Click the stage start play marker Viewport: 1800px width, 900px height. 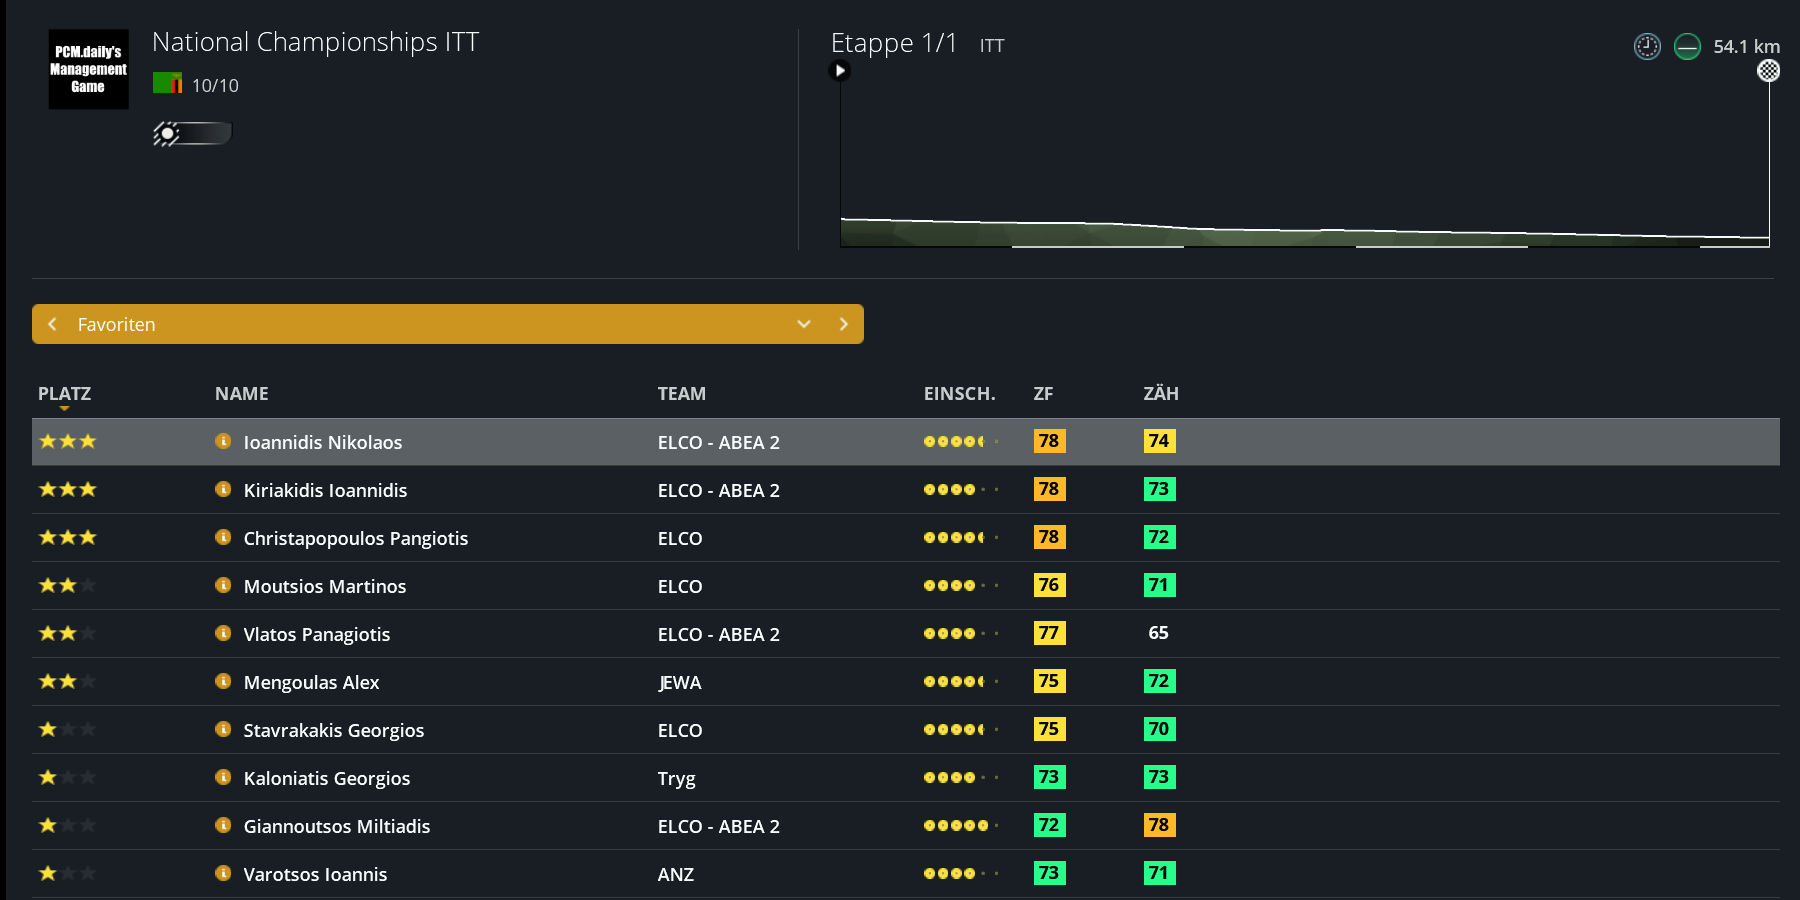point(840,70)
